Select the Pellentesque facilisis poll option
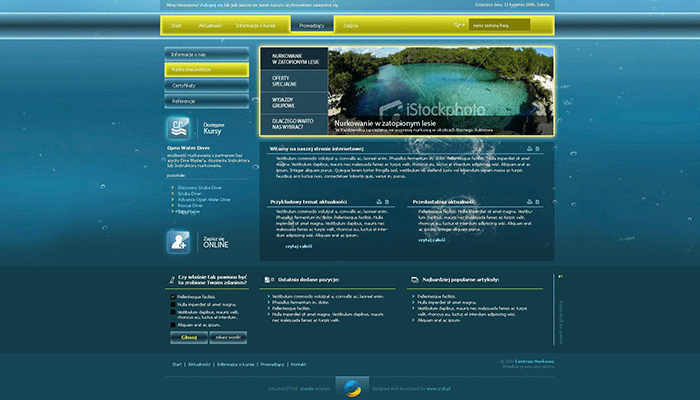Screen dimensions: 700x400 (x=170, y=297)
